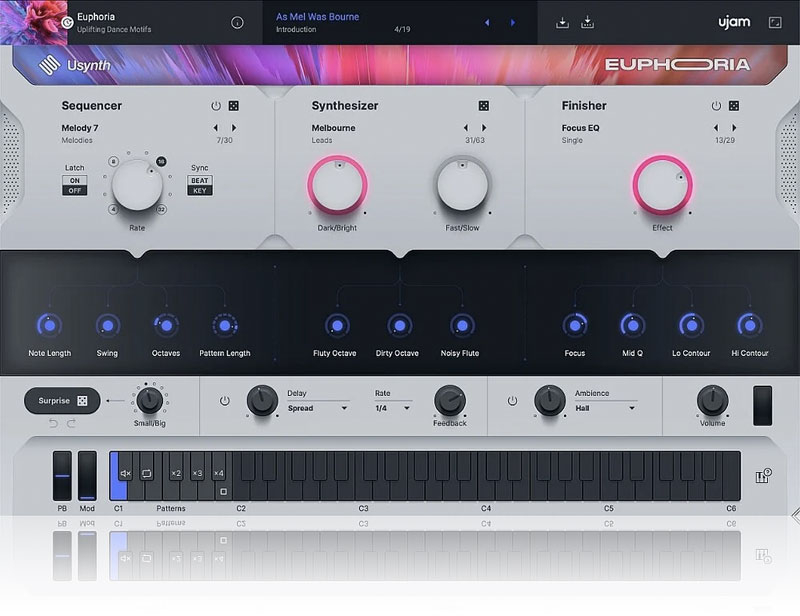Viewport: 800px width, 616px height.
Task: Open the delay Rate dropdown showing 1/4
Action: click(x=393, y=408)
